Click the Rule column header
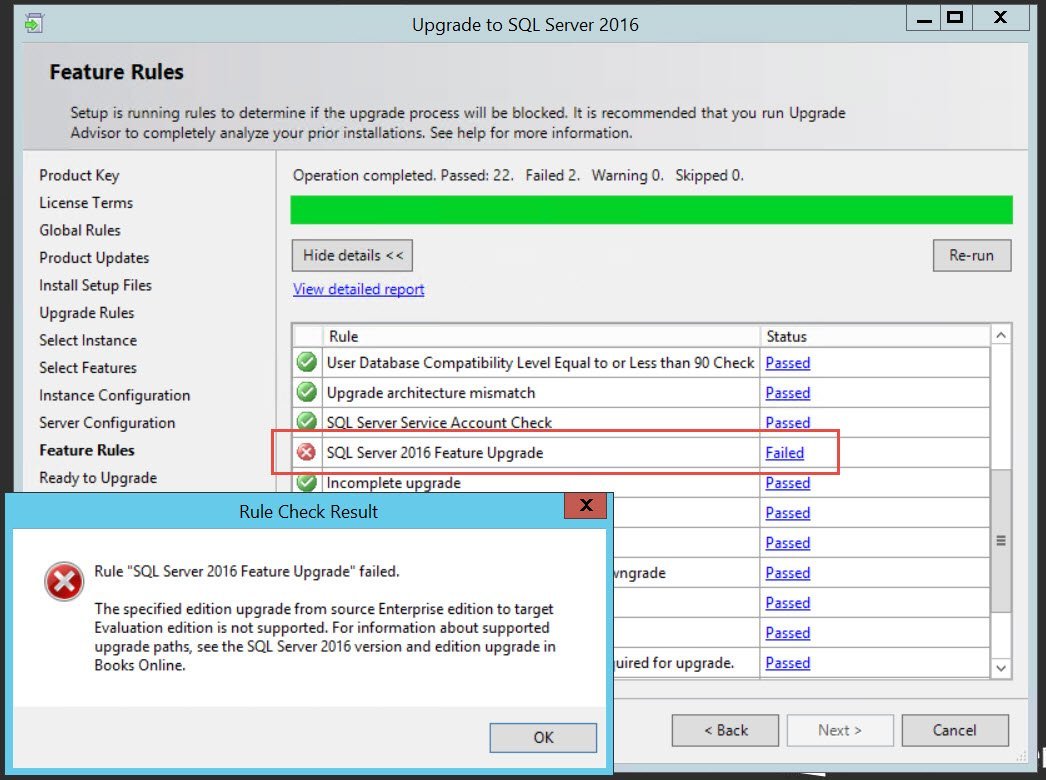Image resolution: width=1046 pixels, height=780 pixels. coord(541,336)
